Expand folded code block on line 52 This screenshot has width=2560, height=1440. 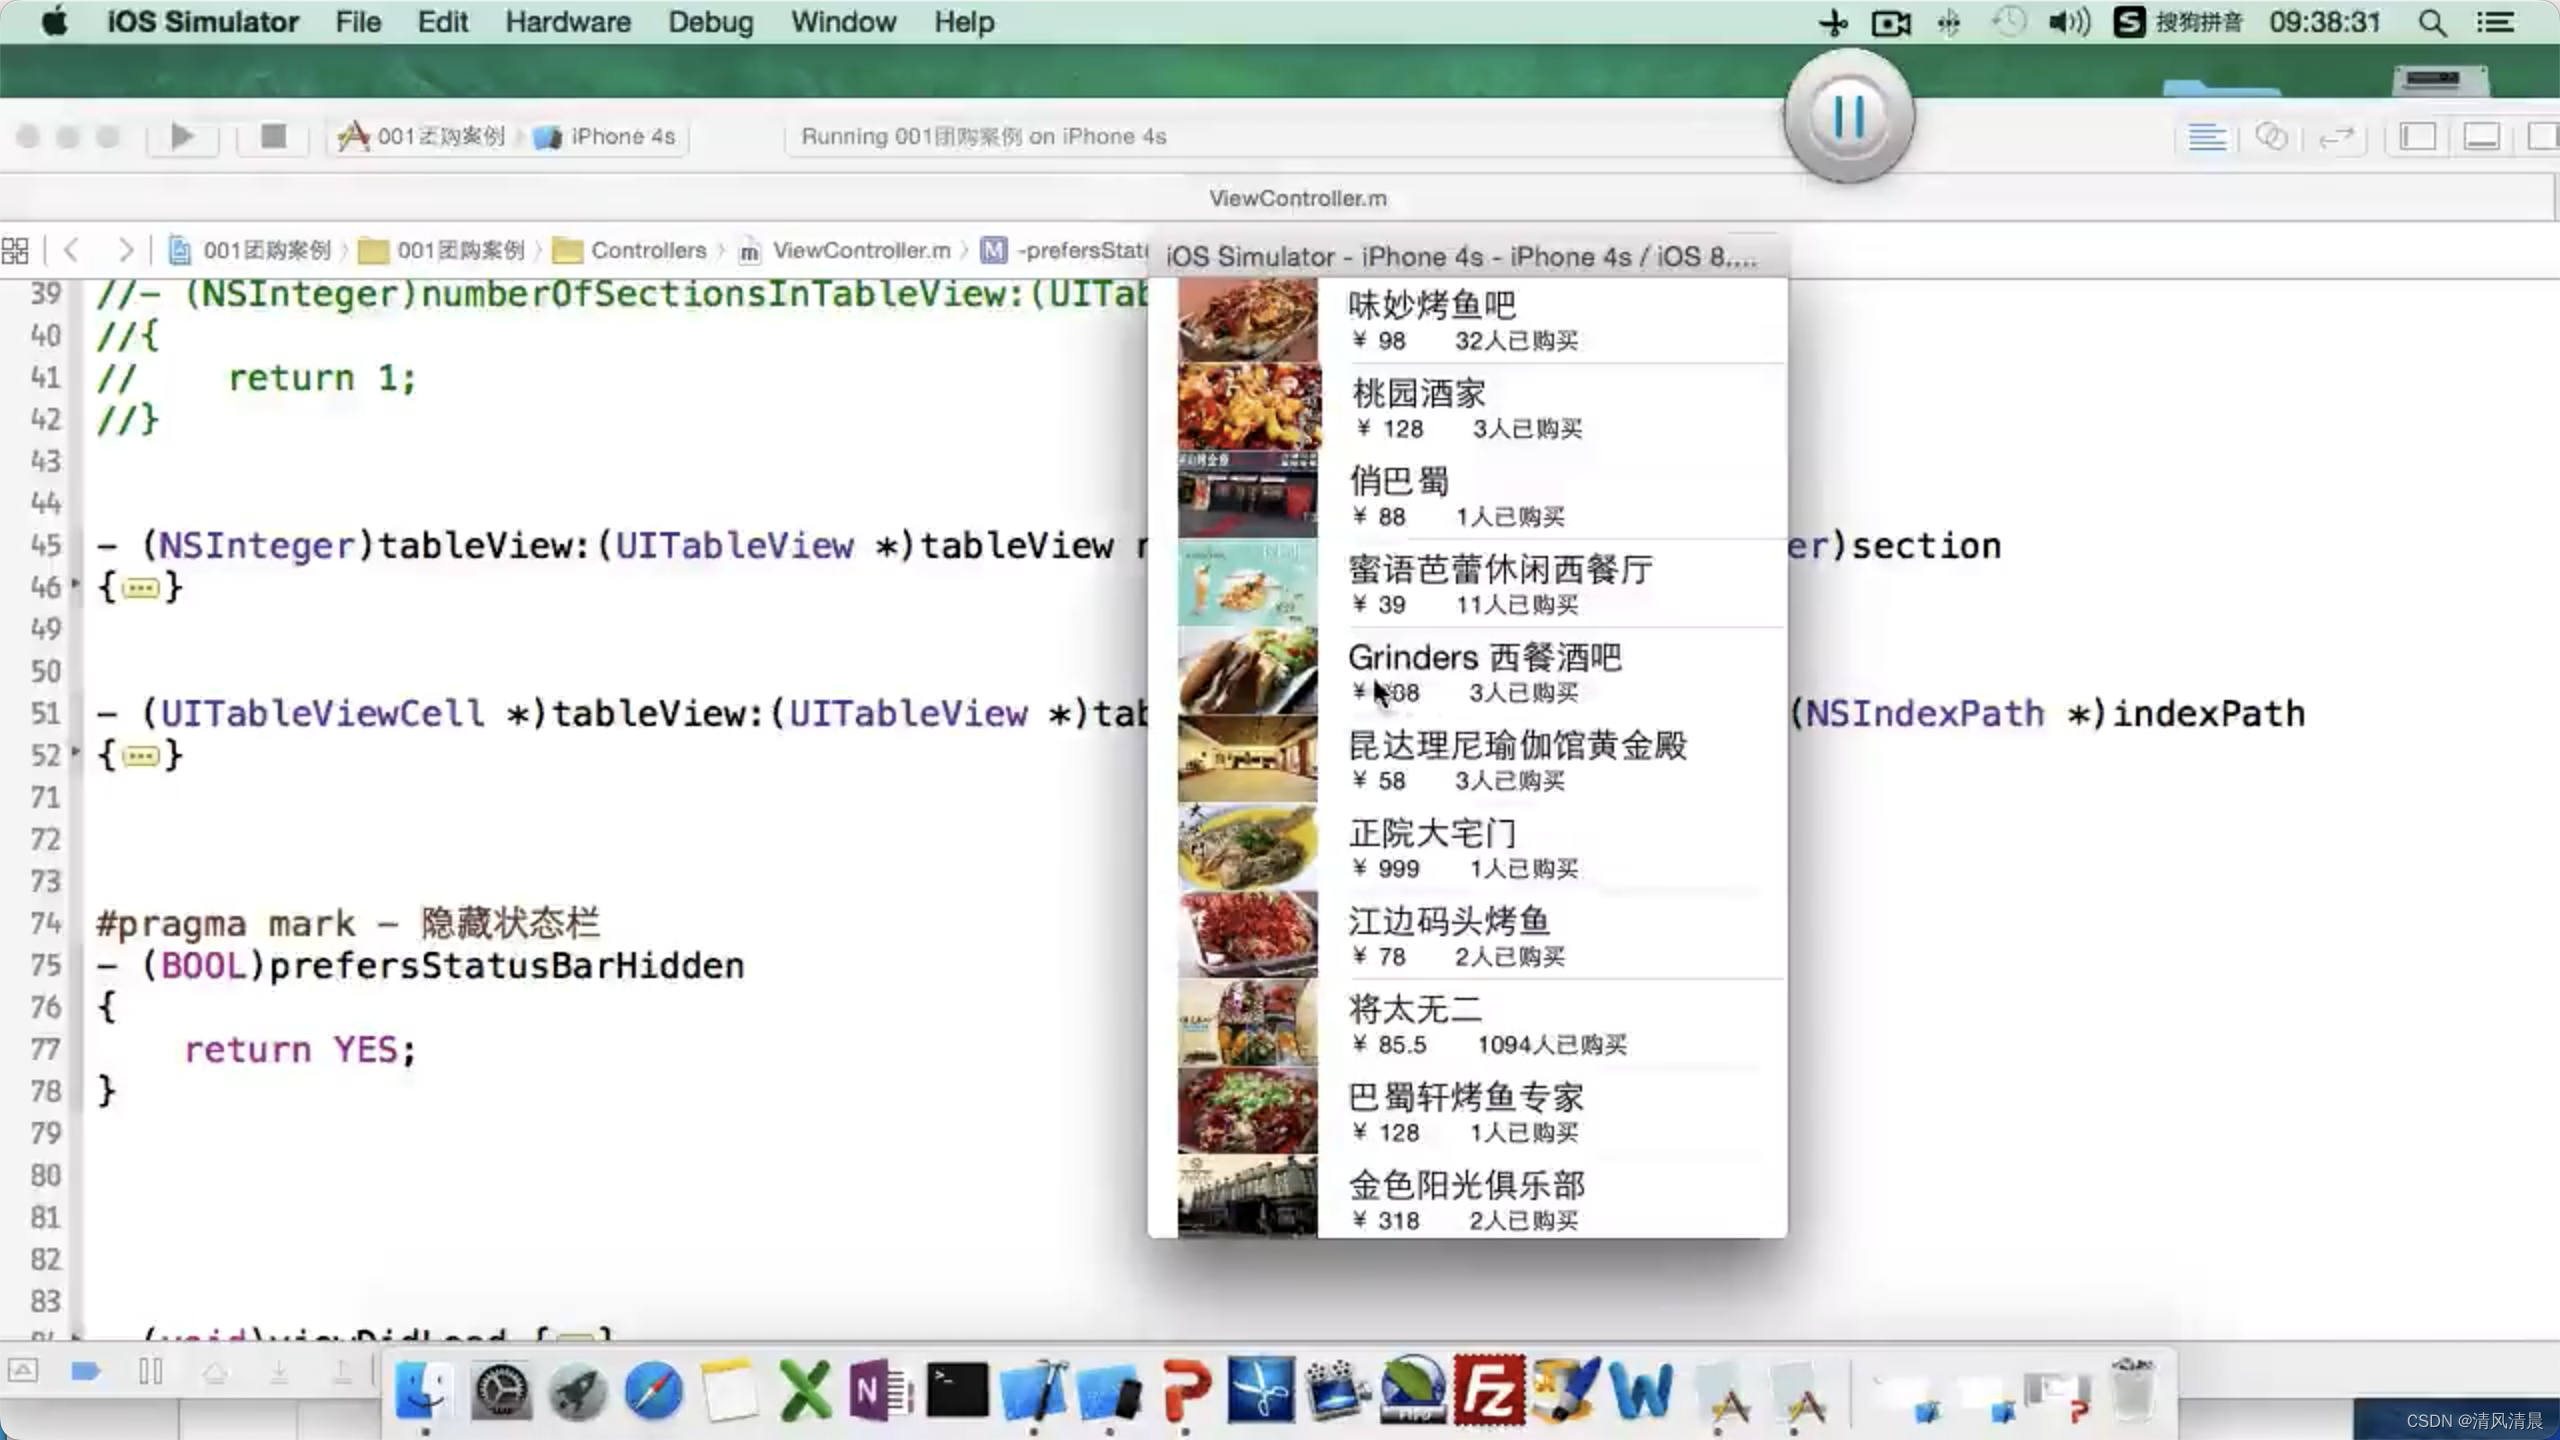click(x=140, y=756)
